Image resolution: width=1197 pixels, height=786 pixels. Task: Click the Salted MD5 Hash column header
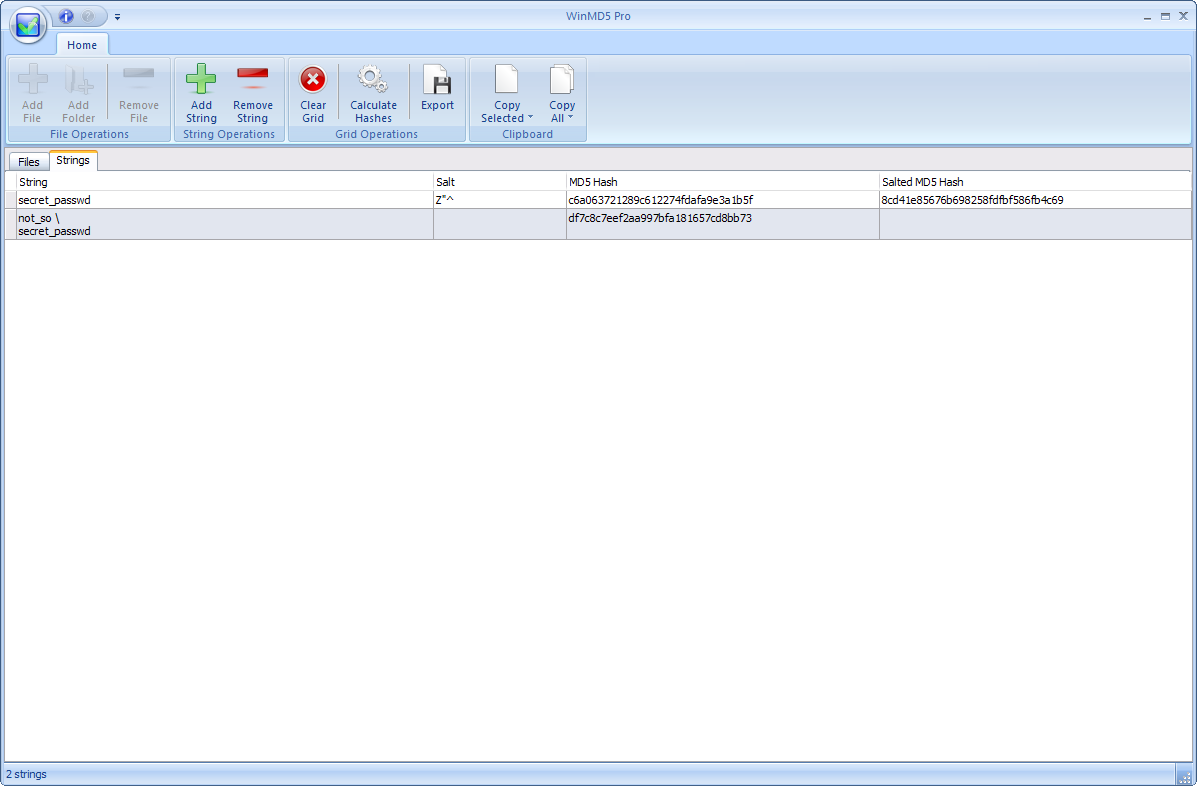pyautogui.click(x=1035, y=182)
